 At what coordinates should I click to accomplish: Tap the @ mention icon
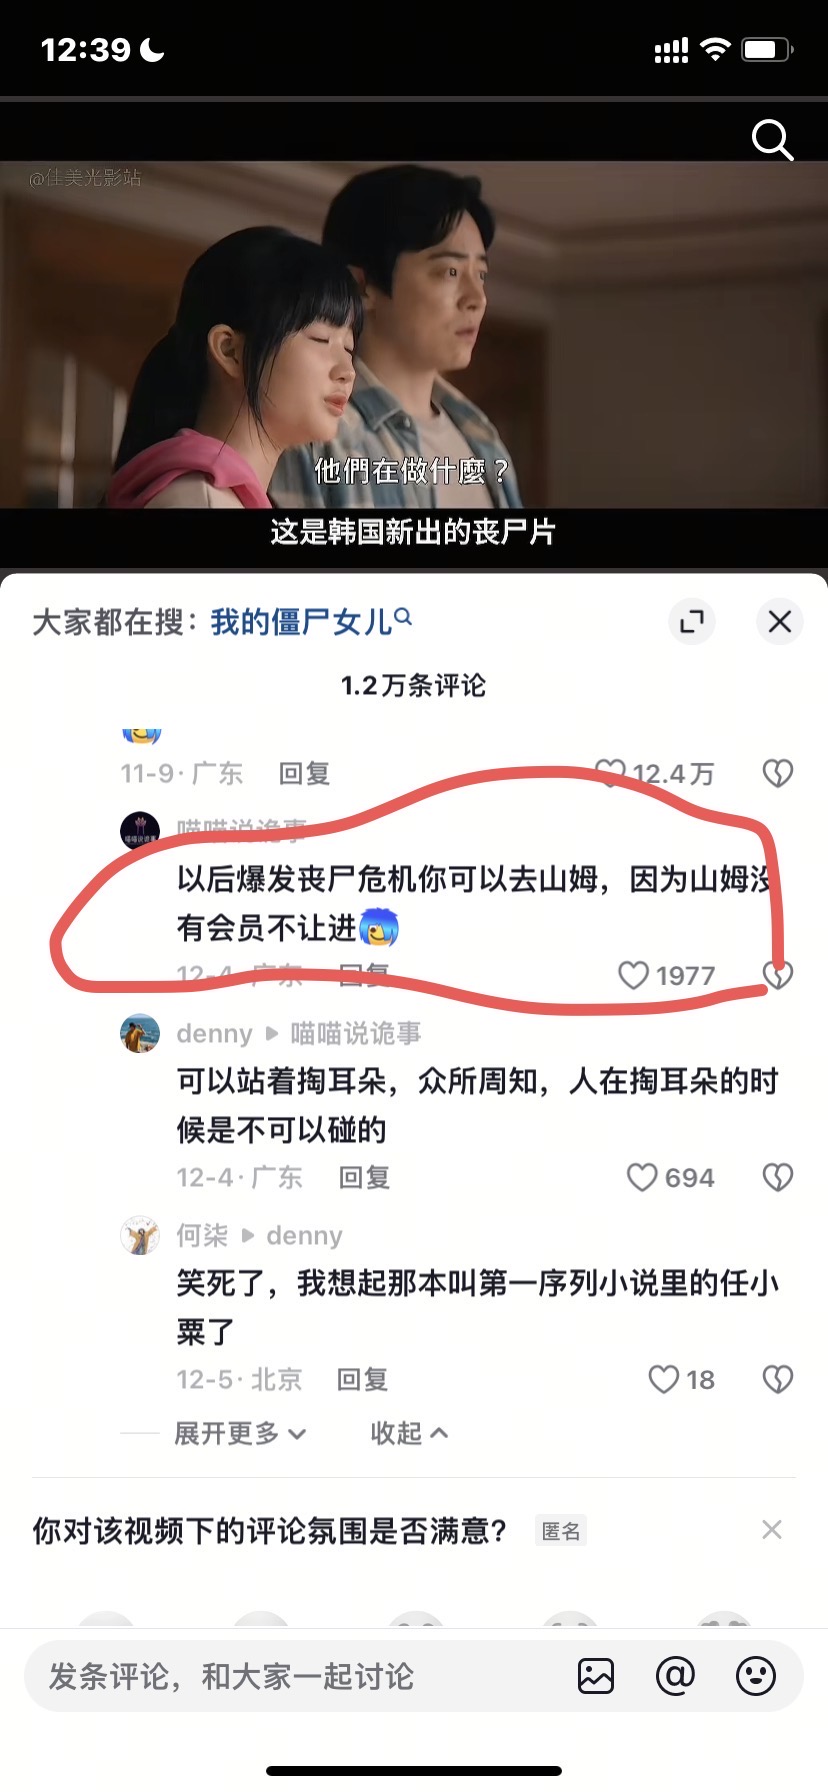[675, 1676]
